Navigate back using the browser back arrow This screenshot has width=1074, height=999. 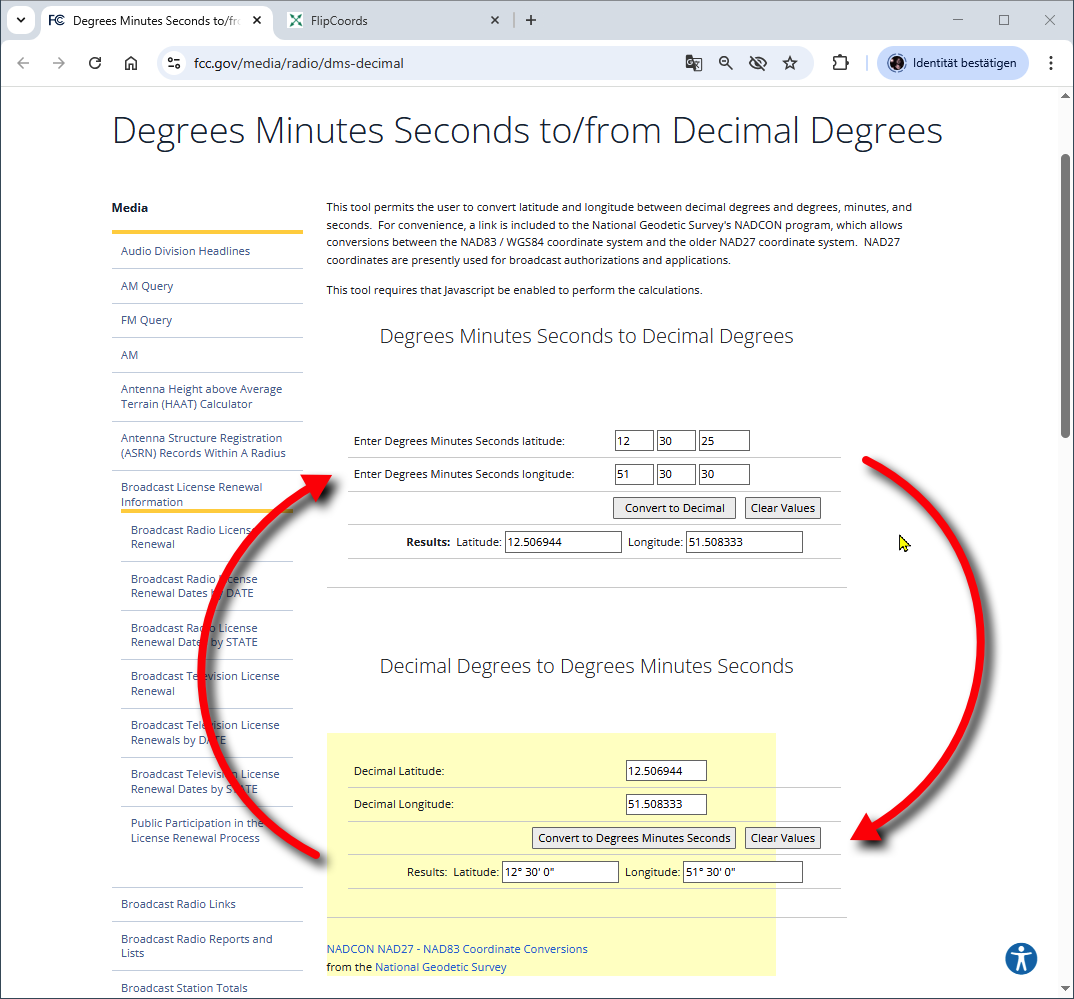(23, 62)
